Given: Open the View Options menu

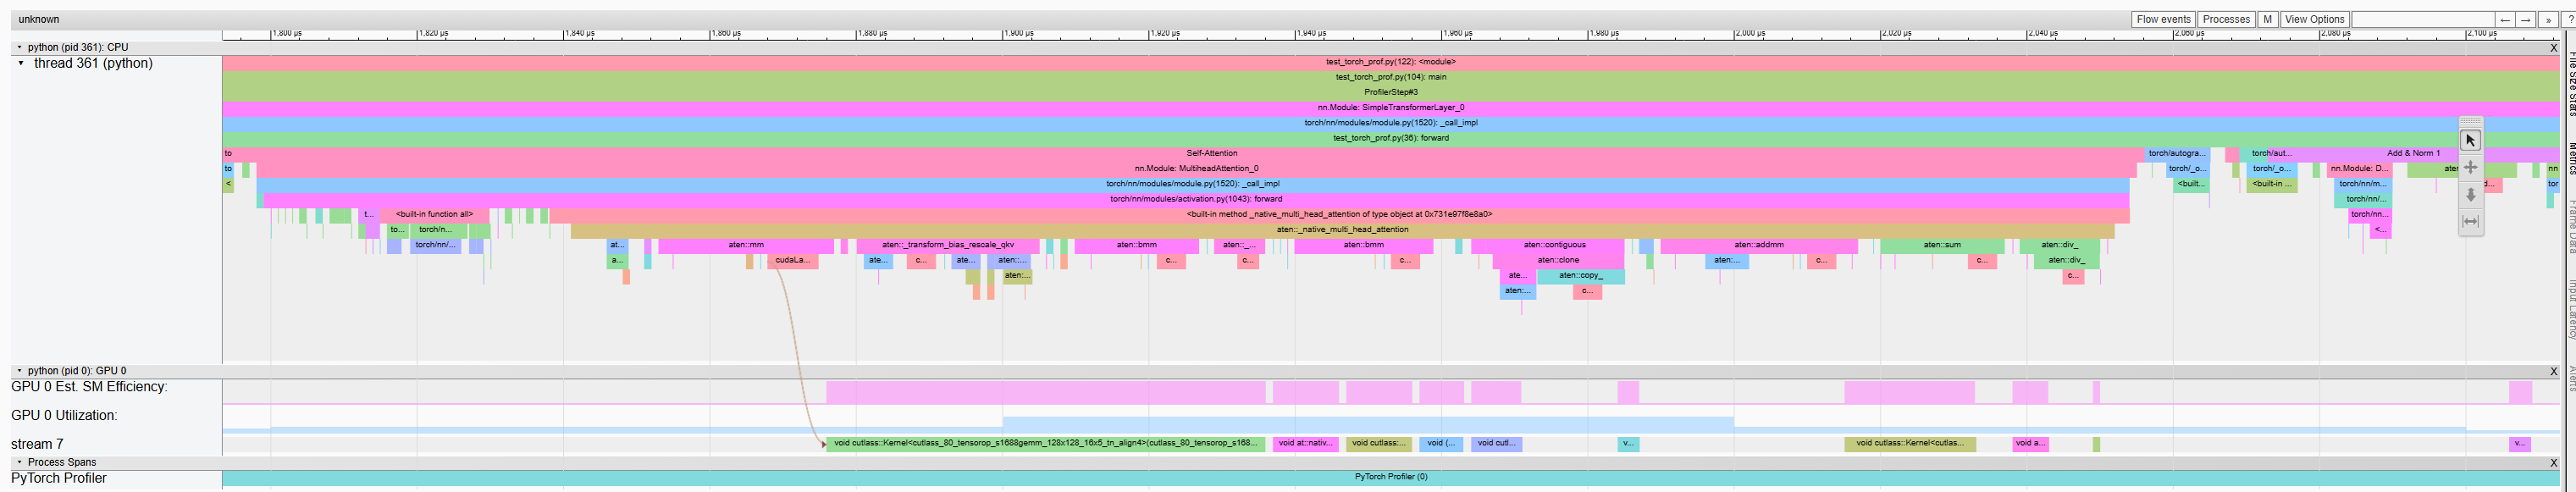Looking at the screenshot, I should 2314,19.
